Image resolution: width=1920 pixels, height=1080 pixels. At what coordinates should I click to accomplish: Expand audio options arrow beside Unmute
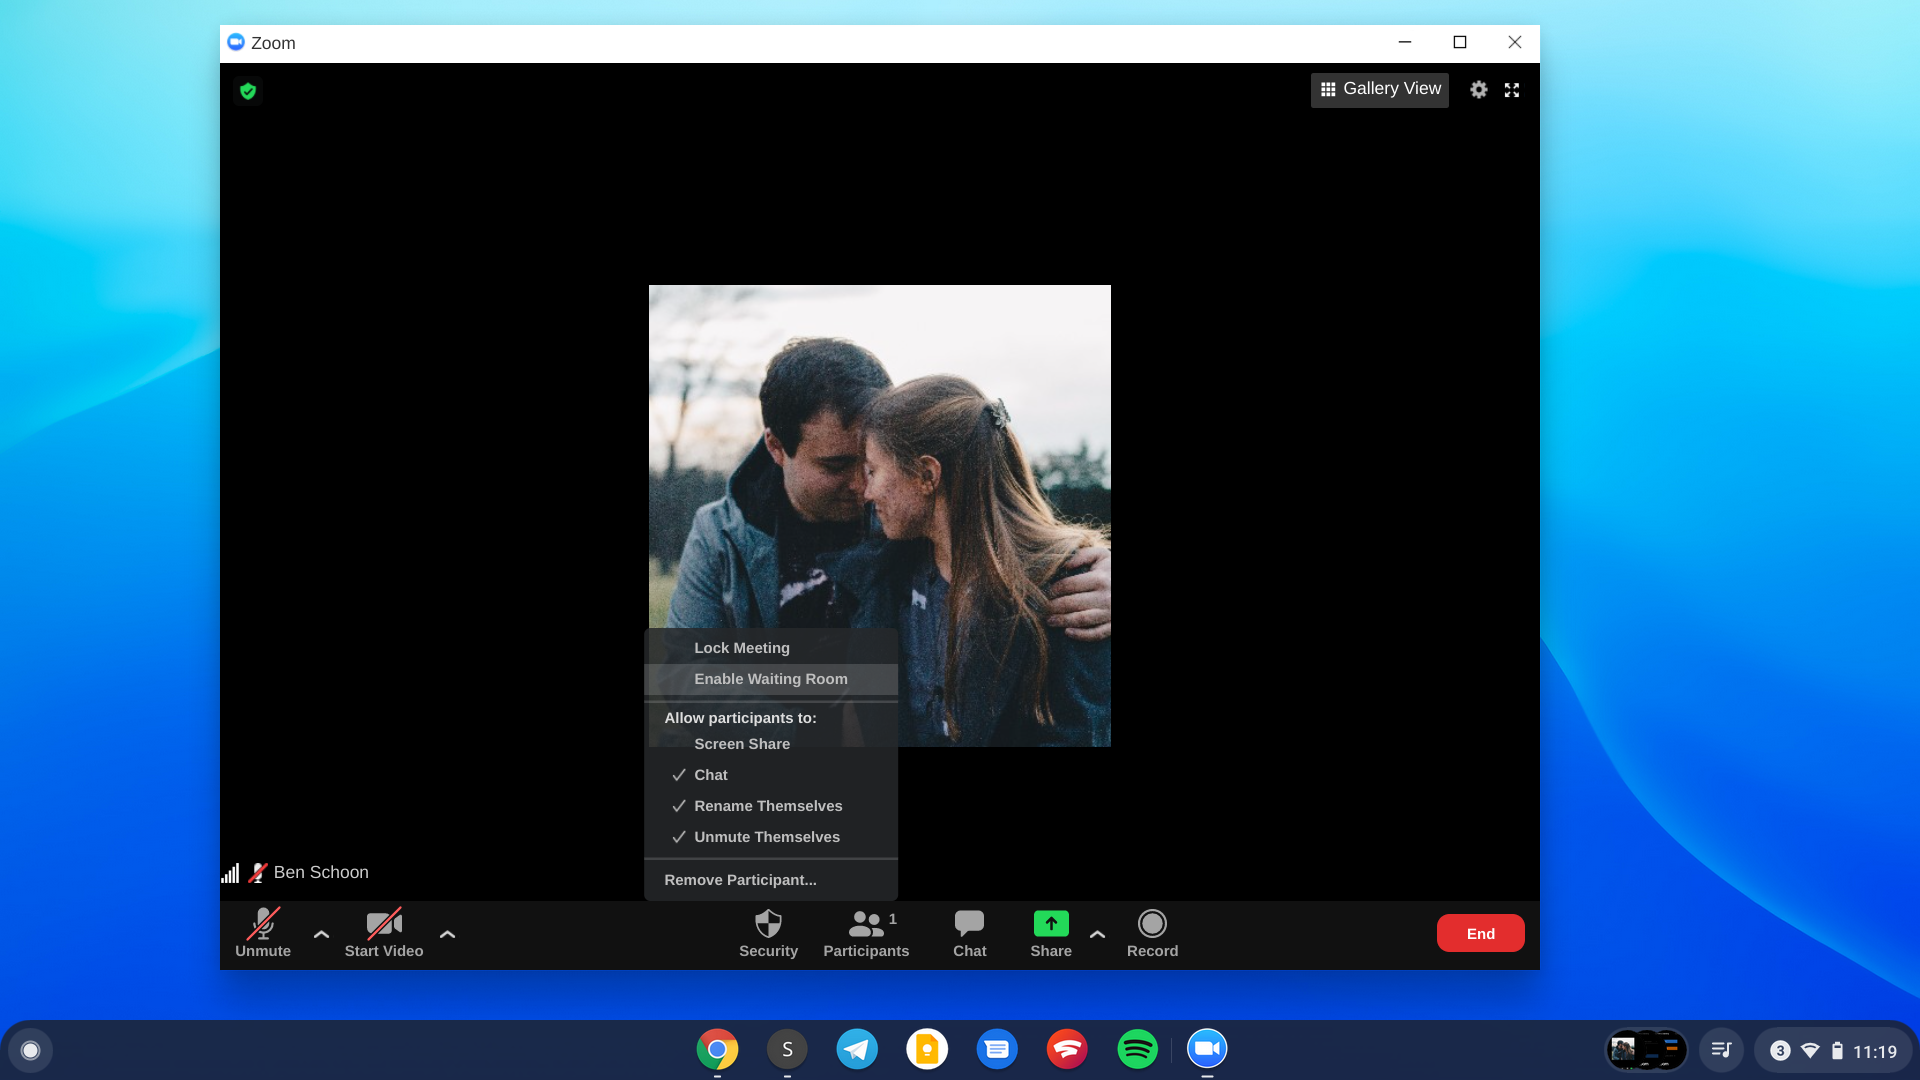(x=321, y=934)
